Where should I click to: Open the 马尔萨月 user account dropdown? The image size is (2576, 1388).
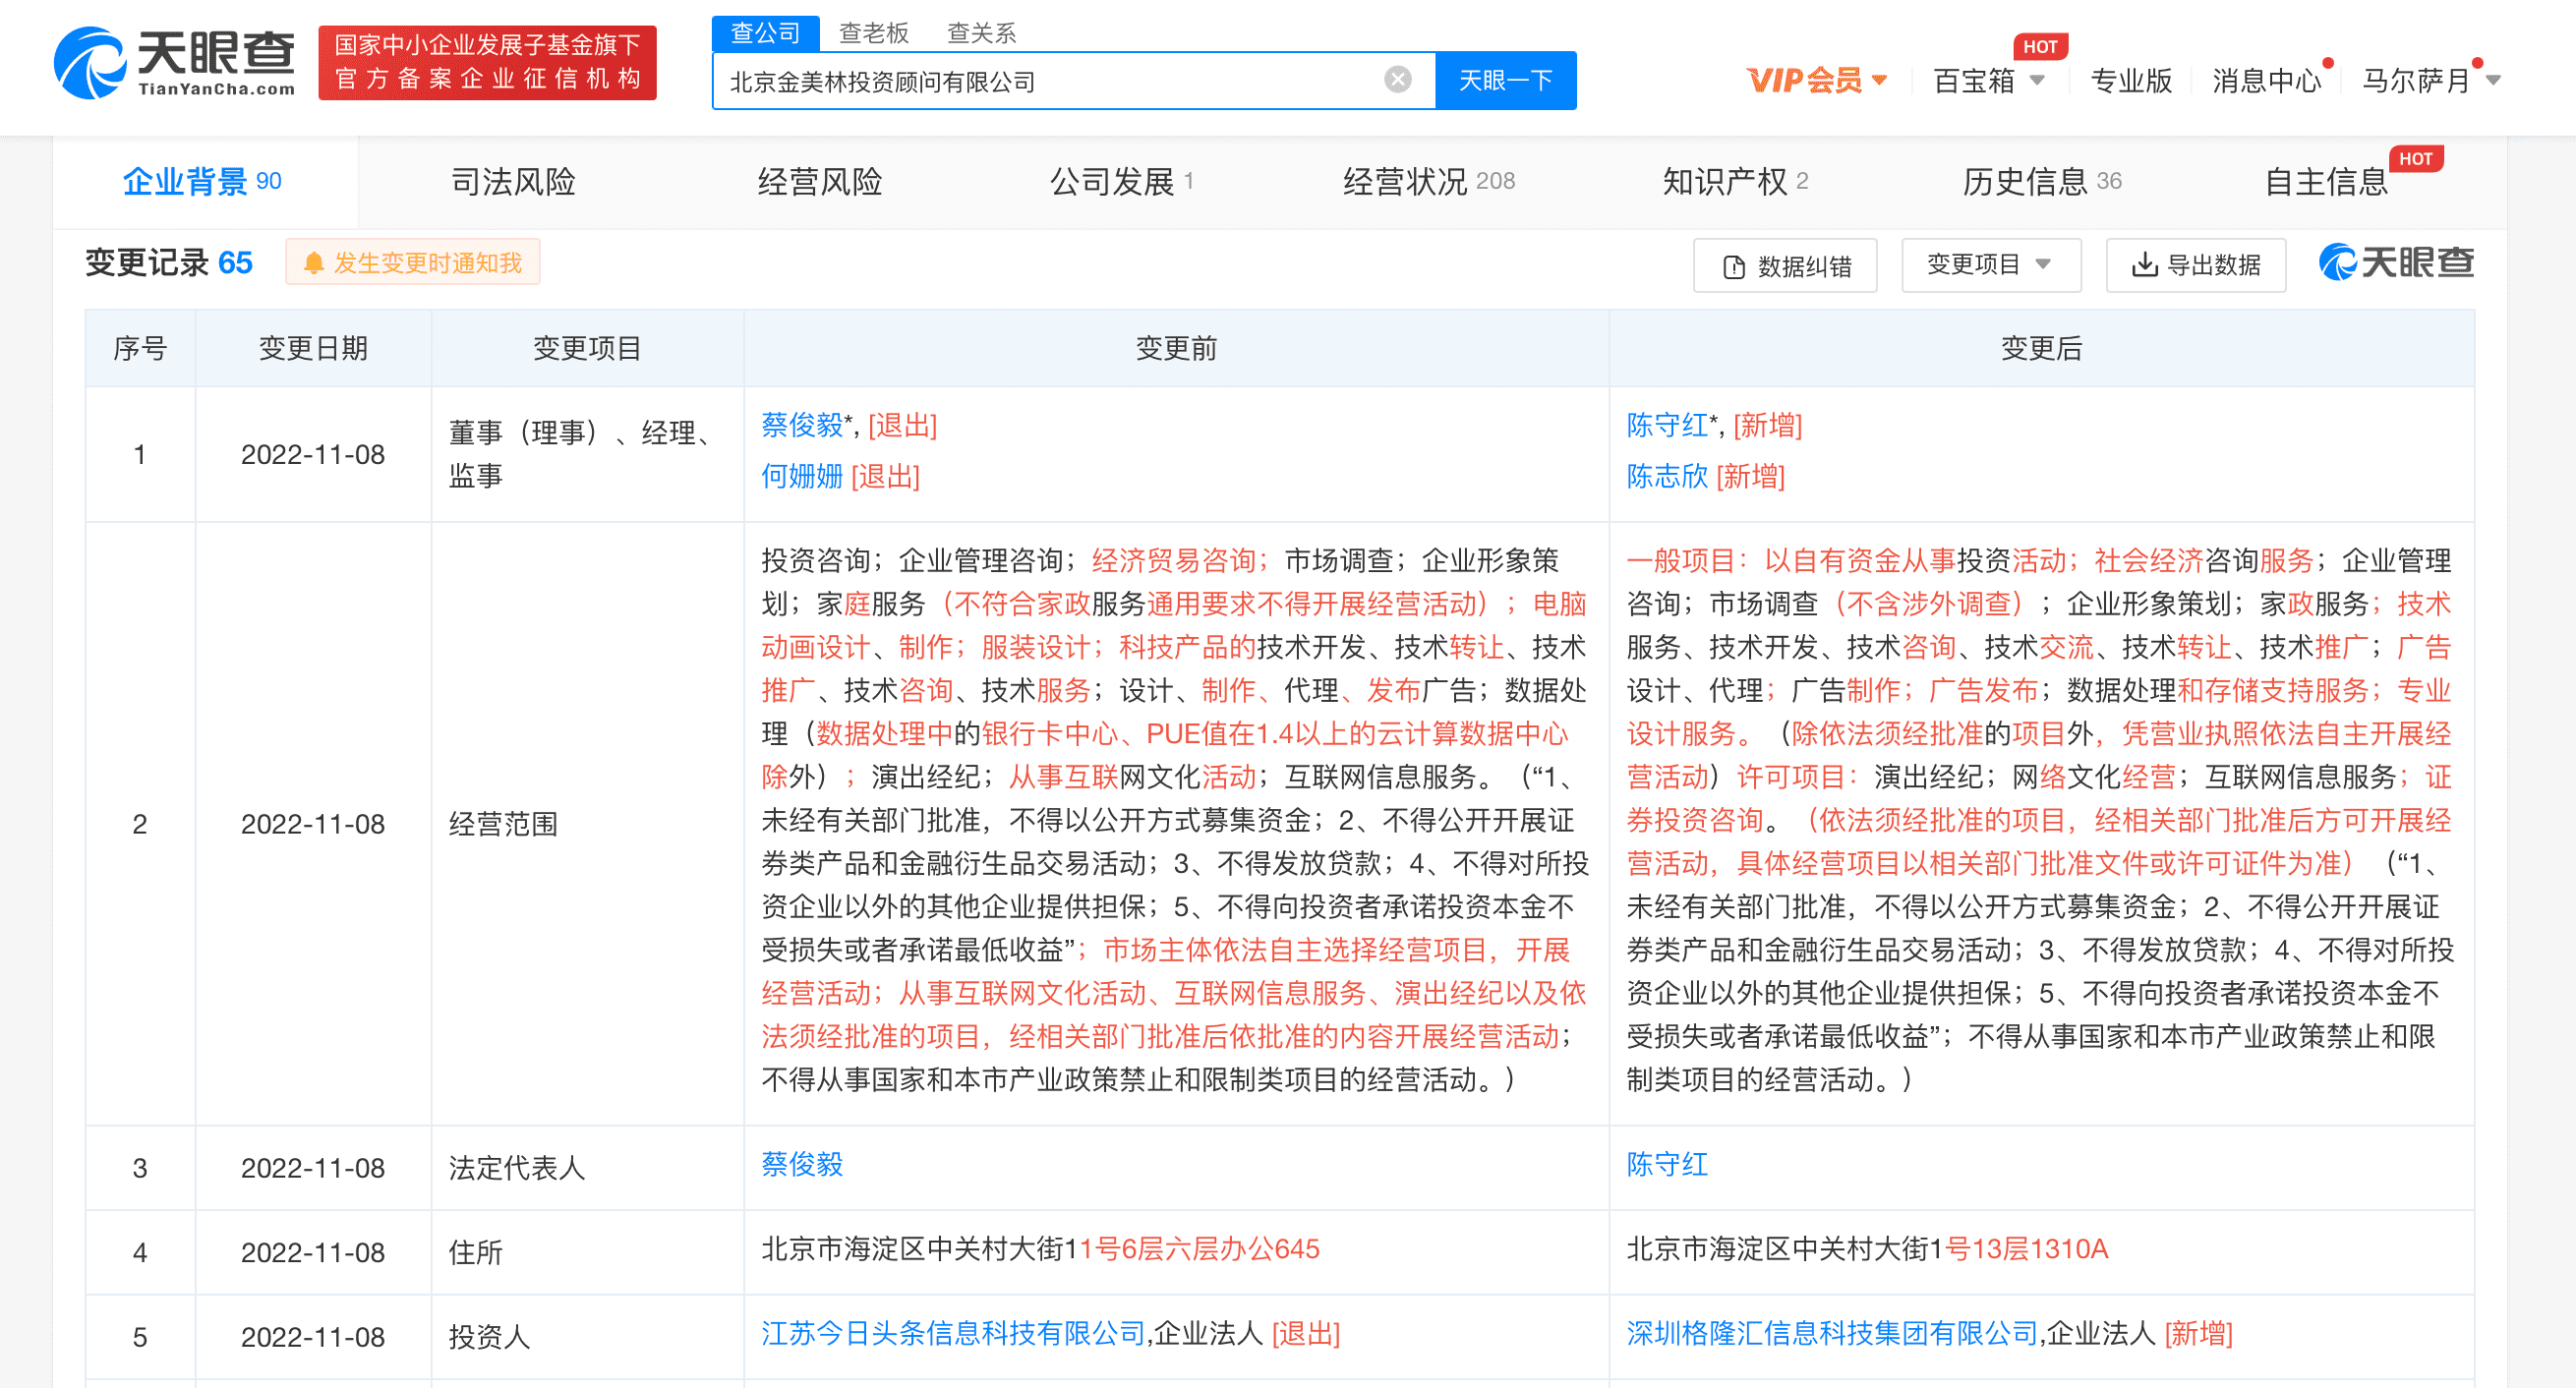coord(2431,80)
